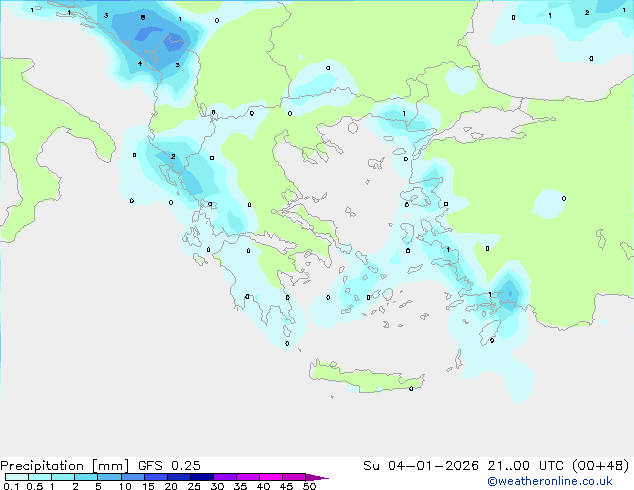Select the 20–25 mm legend swatch
Image resolution: width=634 pixels, height=490 pixels.
[178, 477]
